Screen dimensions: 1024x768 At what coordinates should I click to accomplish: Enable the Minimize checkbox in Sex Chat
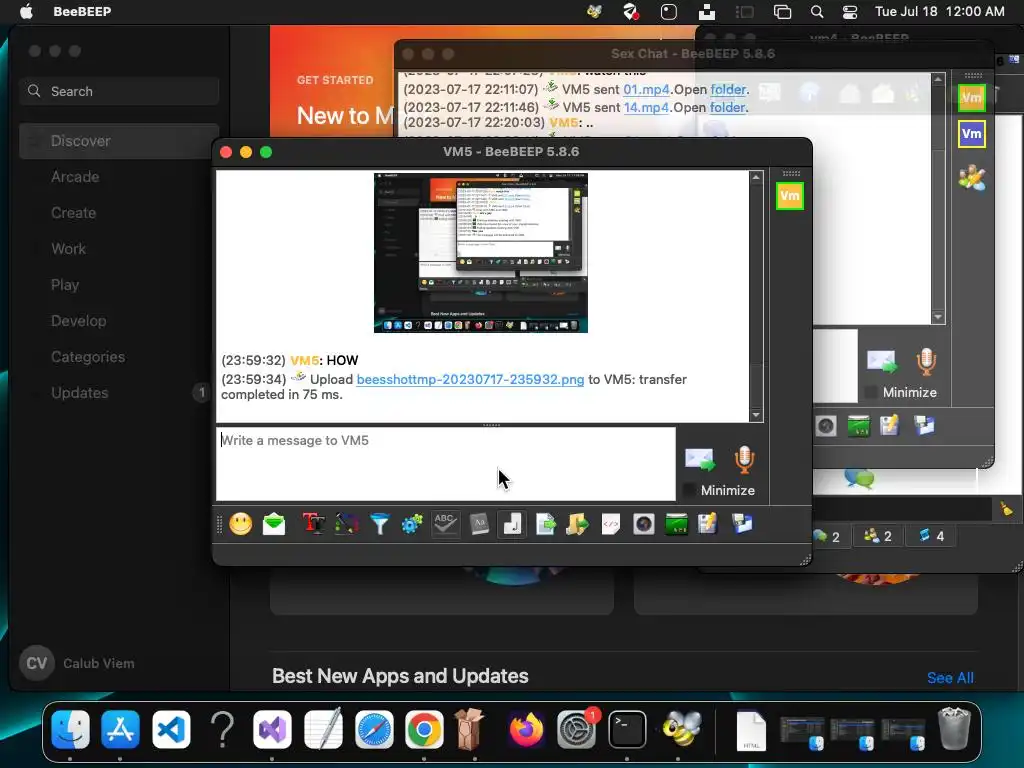(x=871, y=392)
